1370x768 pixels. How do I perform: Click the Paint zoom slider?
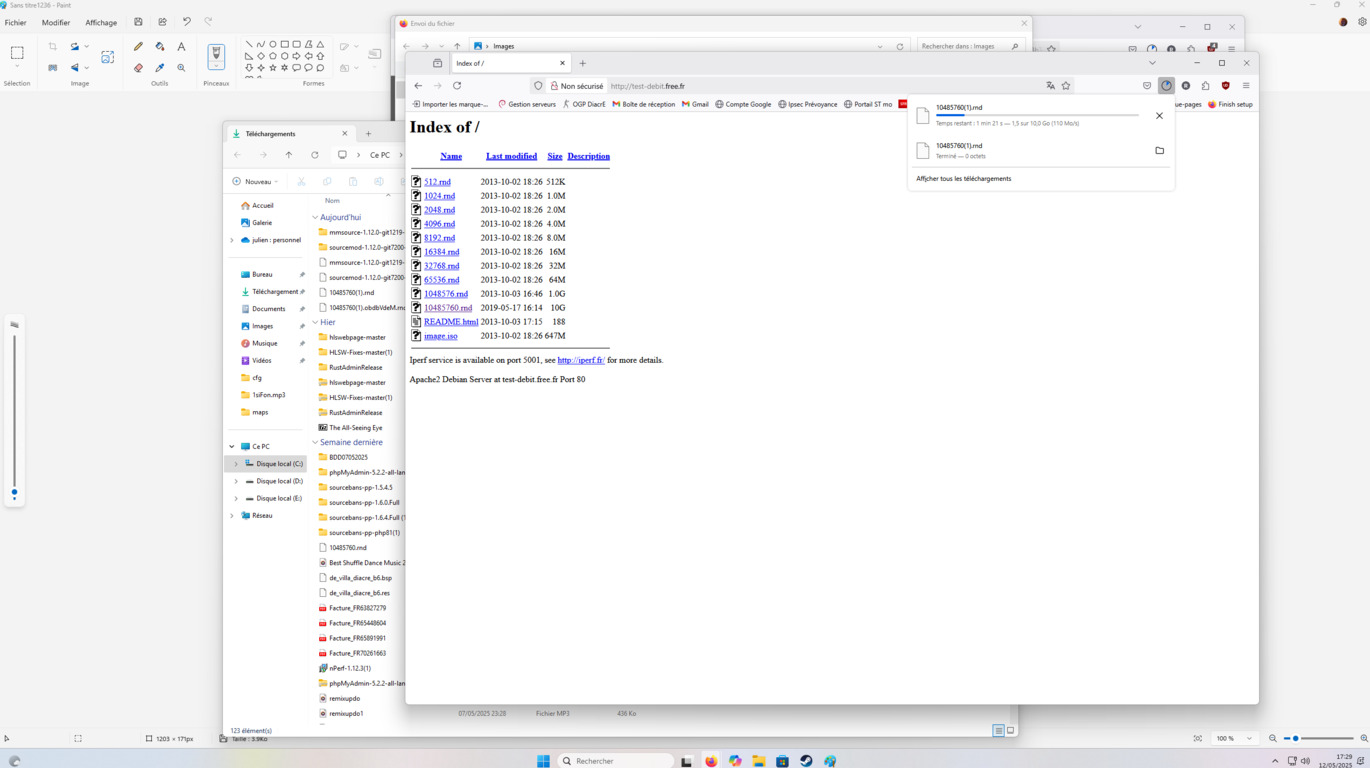click(x=1318, y=739)
